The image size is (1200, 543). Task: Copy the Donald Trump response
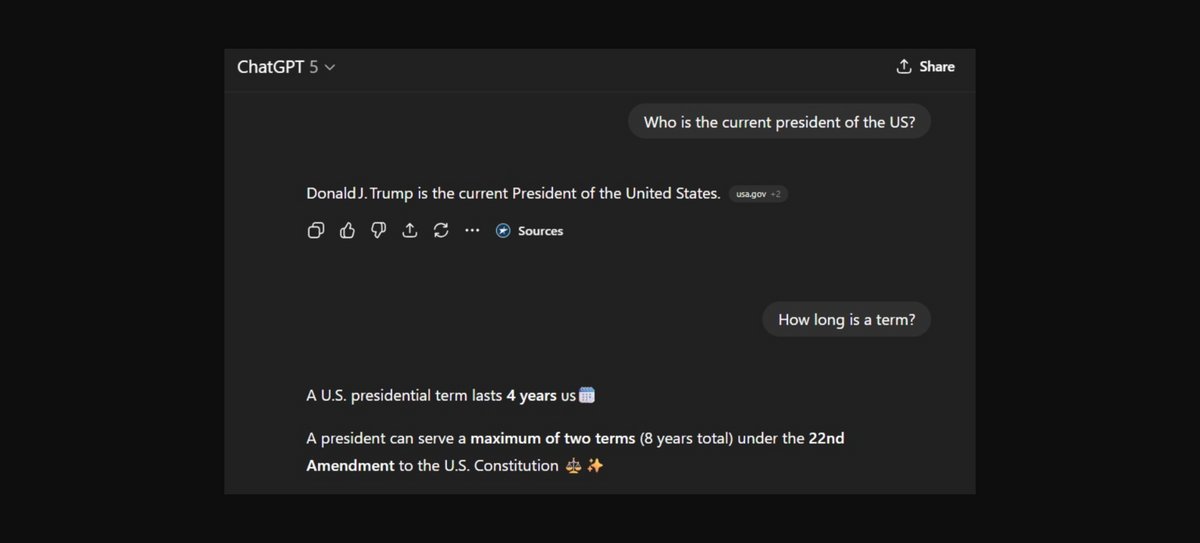tap(315, 231)
